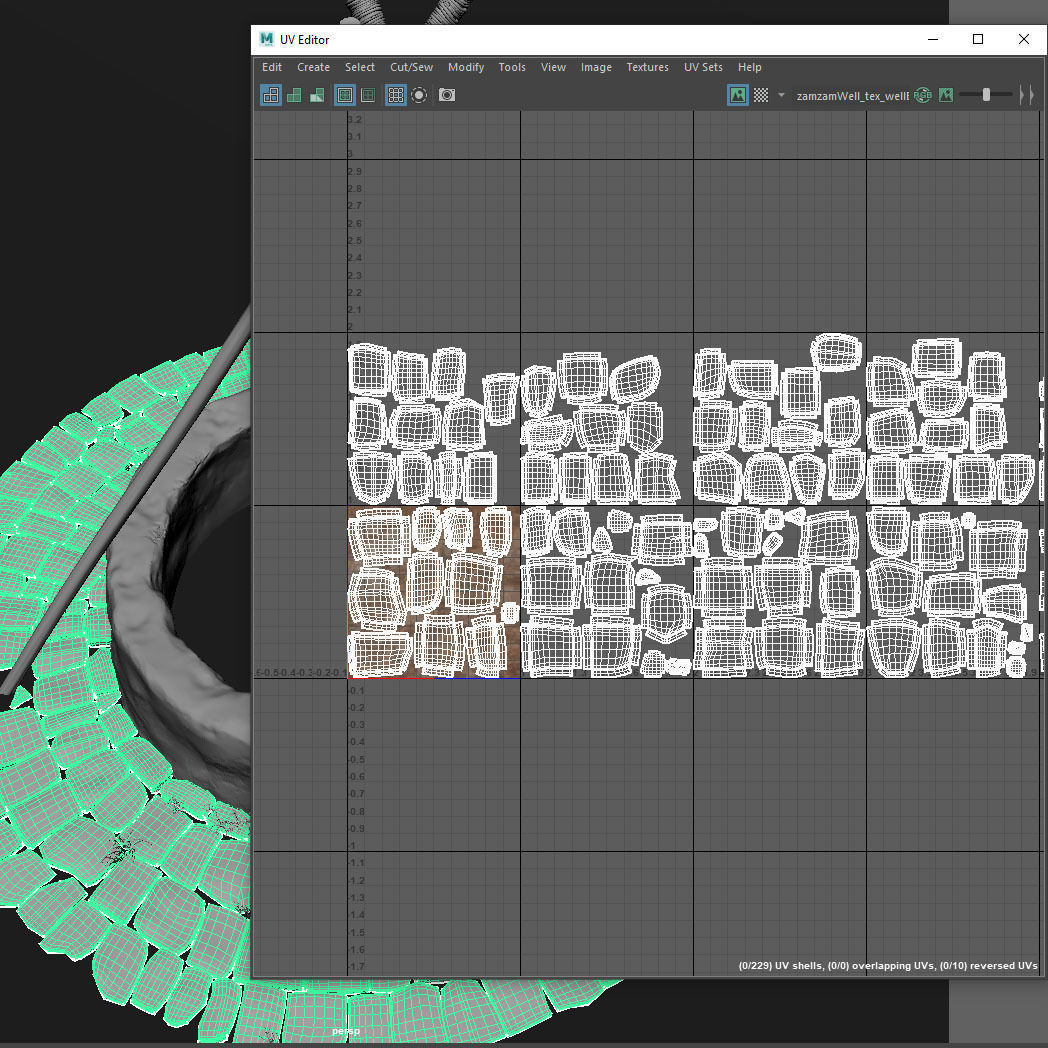
Task: Minimize the UV Editor window
Action: [933, 39]
